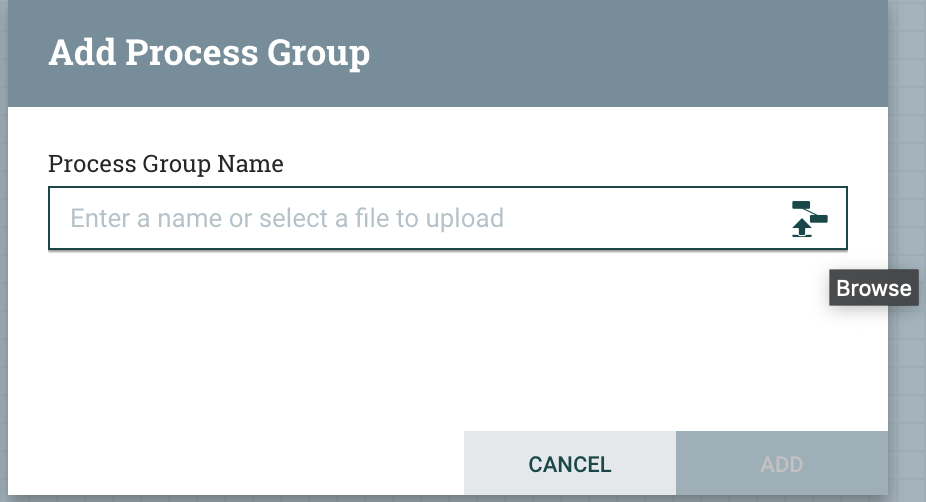Open the file browser via Browse icon
This screenshot has width=926, height=502.
[x=809, y=218]
